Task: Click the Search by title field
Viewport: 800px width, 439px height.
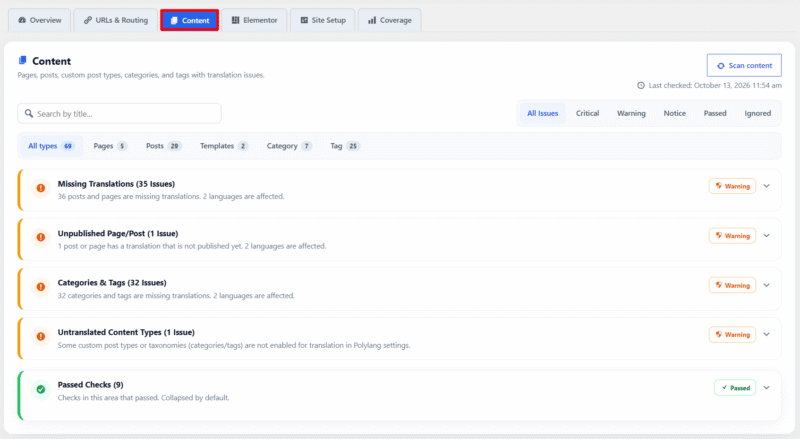Action: (x=119, y=113)
